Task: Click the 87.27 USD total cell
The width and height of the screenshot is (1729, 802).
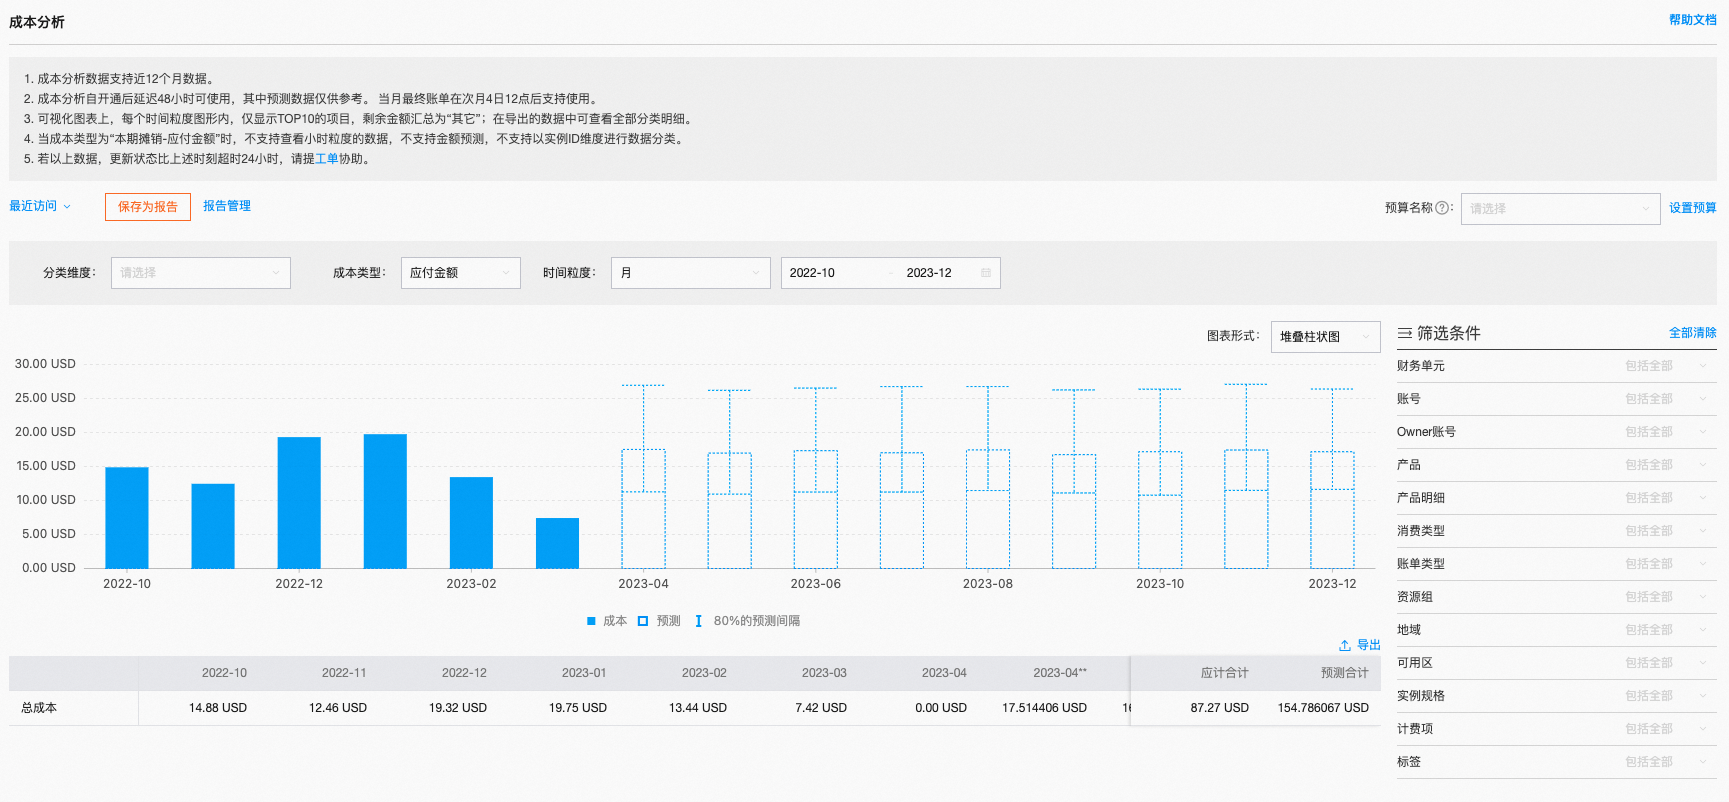Action: tap(1219, 708)
